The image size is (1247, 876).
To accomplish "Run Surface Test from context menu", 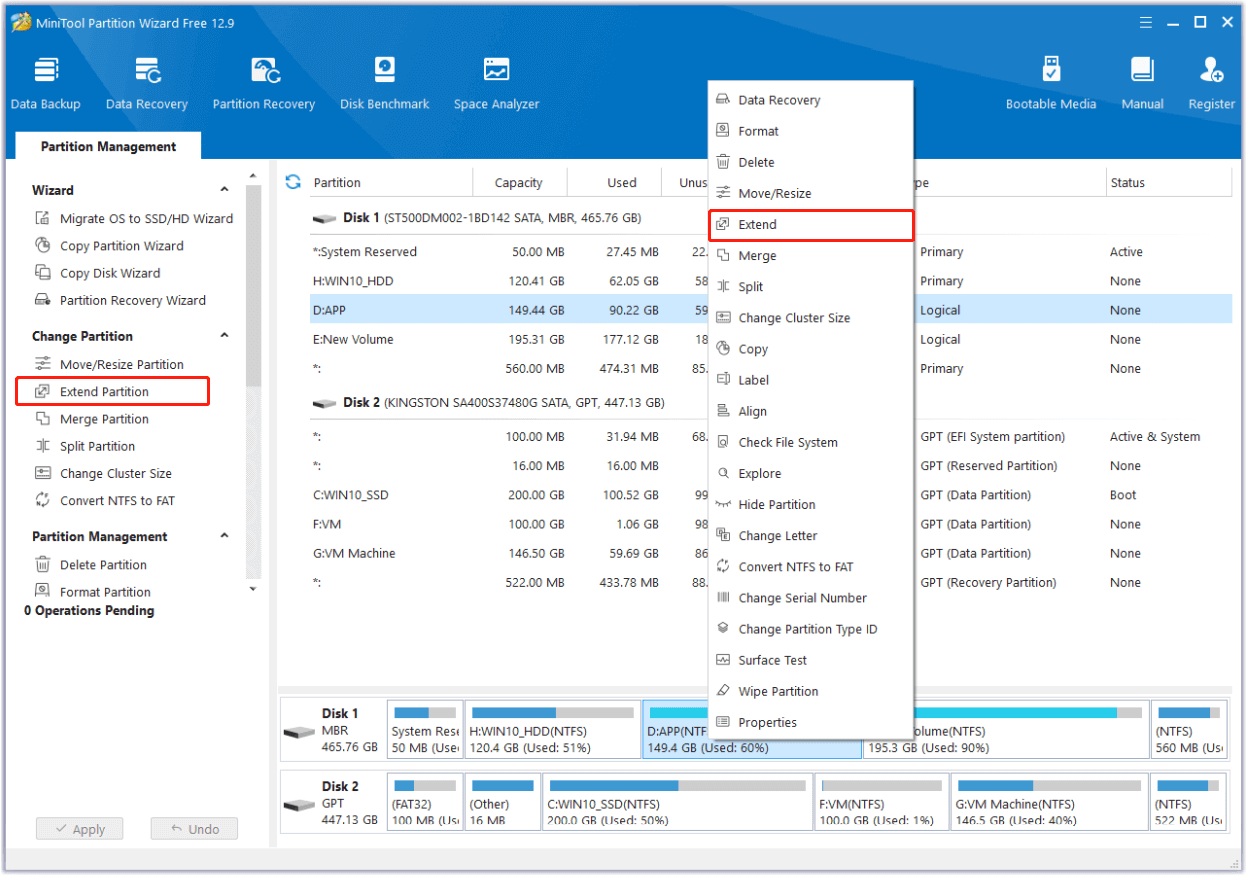I will pos(811,660).
